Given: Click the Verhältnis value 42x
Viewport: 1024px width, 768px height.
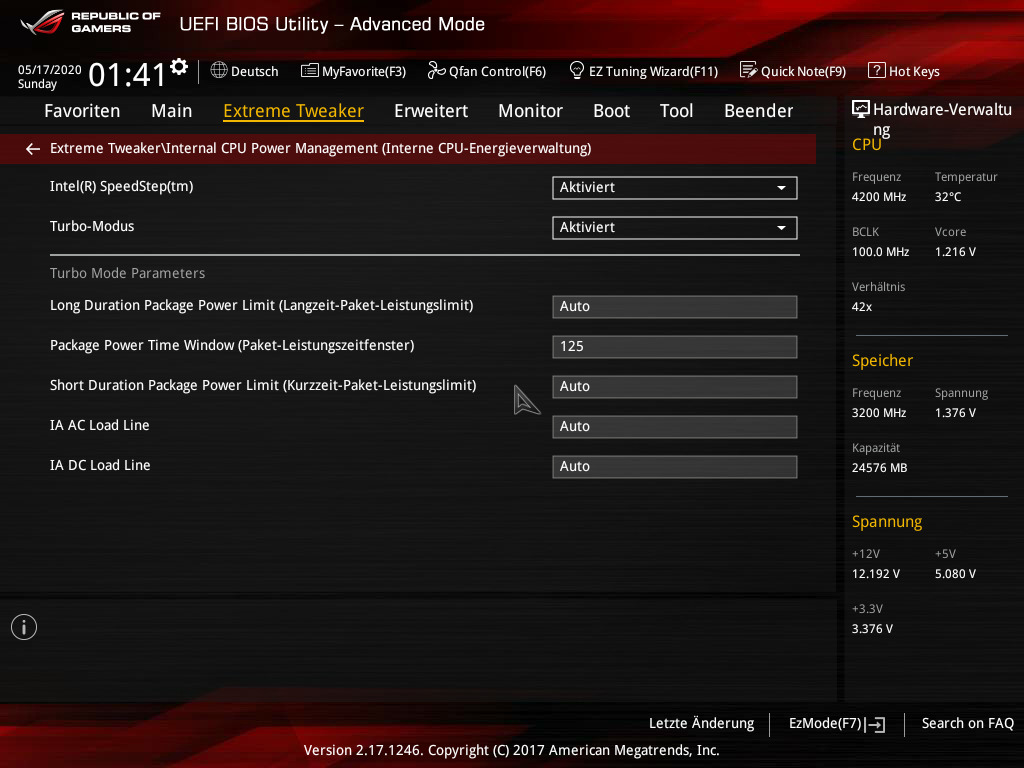Looking at the screenshot, I should [862, 307].
